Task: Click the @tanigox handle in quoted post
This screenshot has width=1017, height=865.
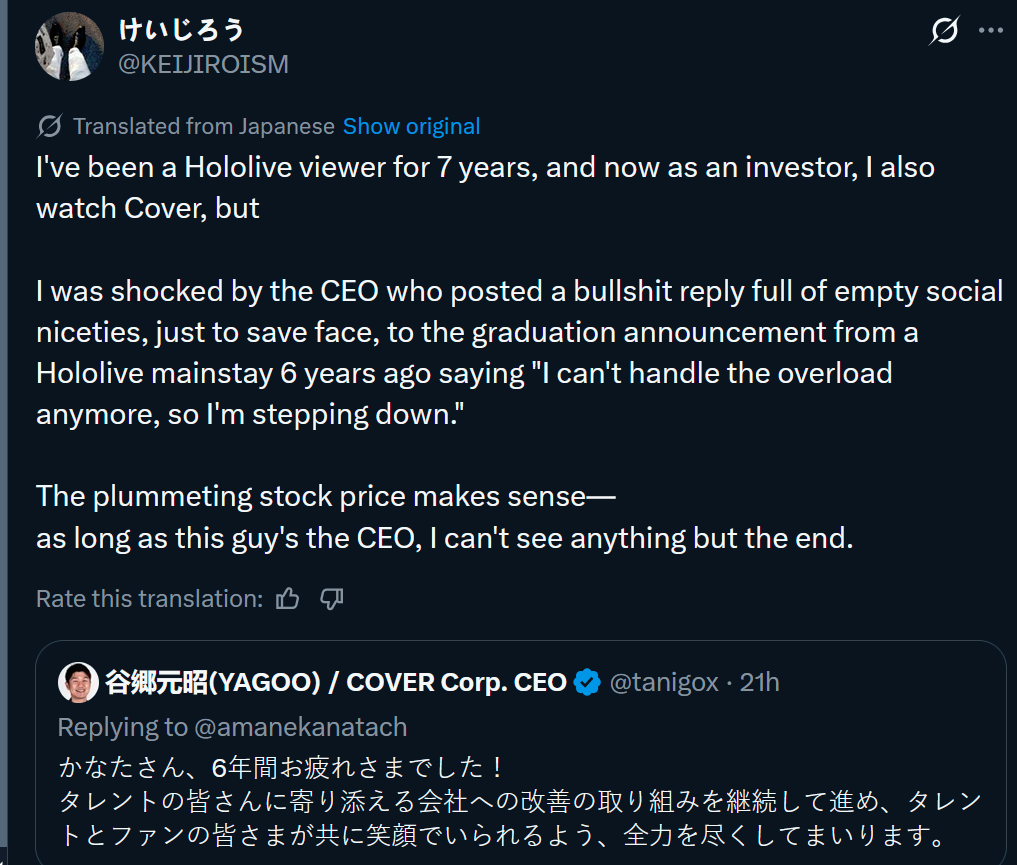Action: point(664,683)
